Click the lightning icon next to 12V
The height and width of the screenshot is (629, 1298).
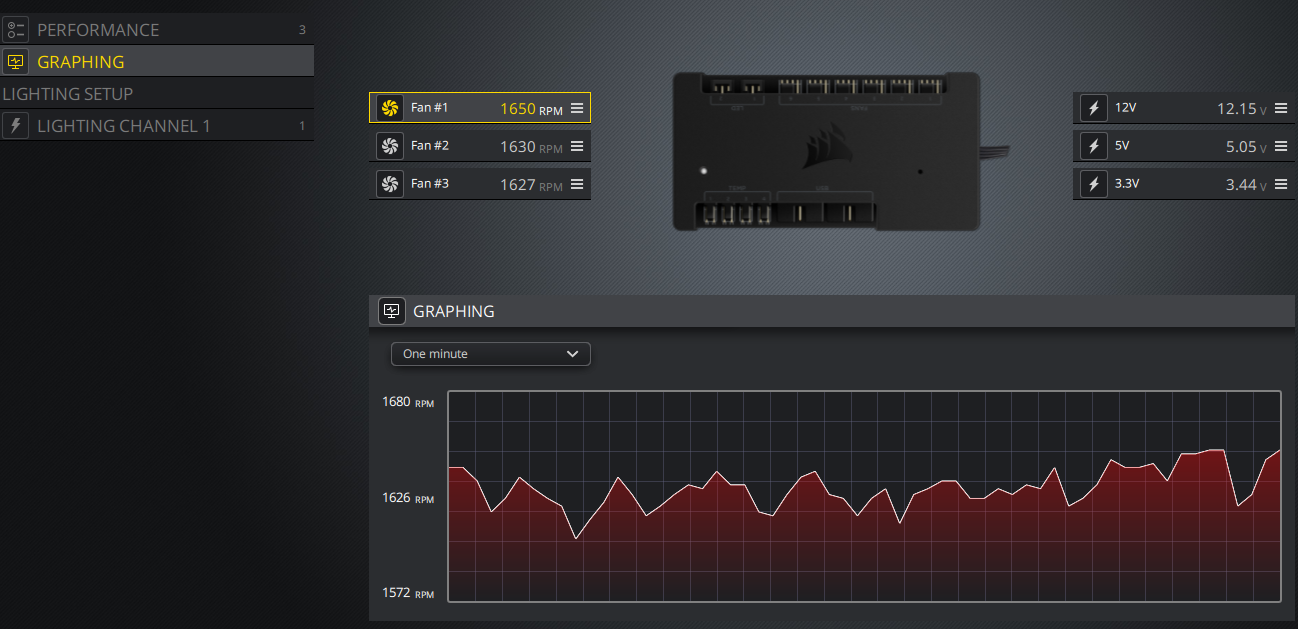1093,107
